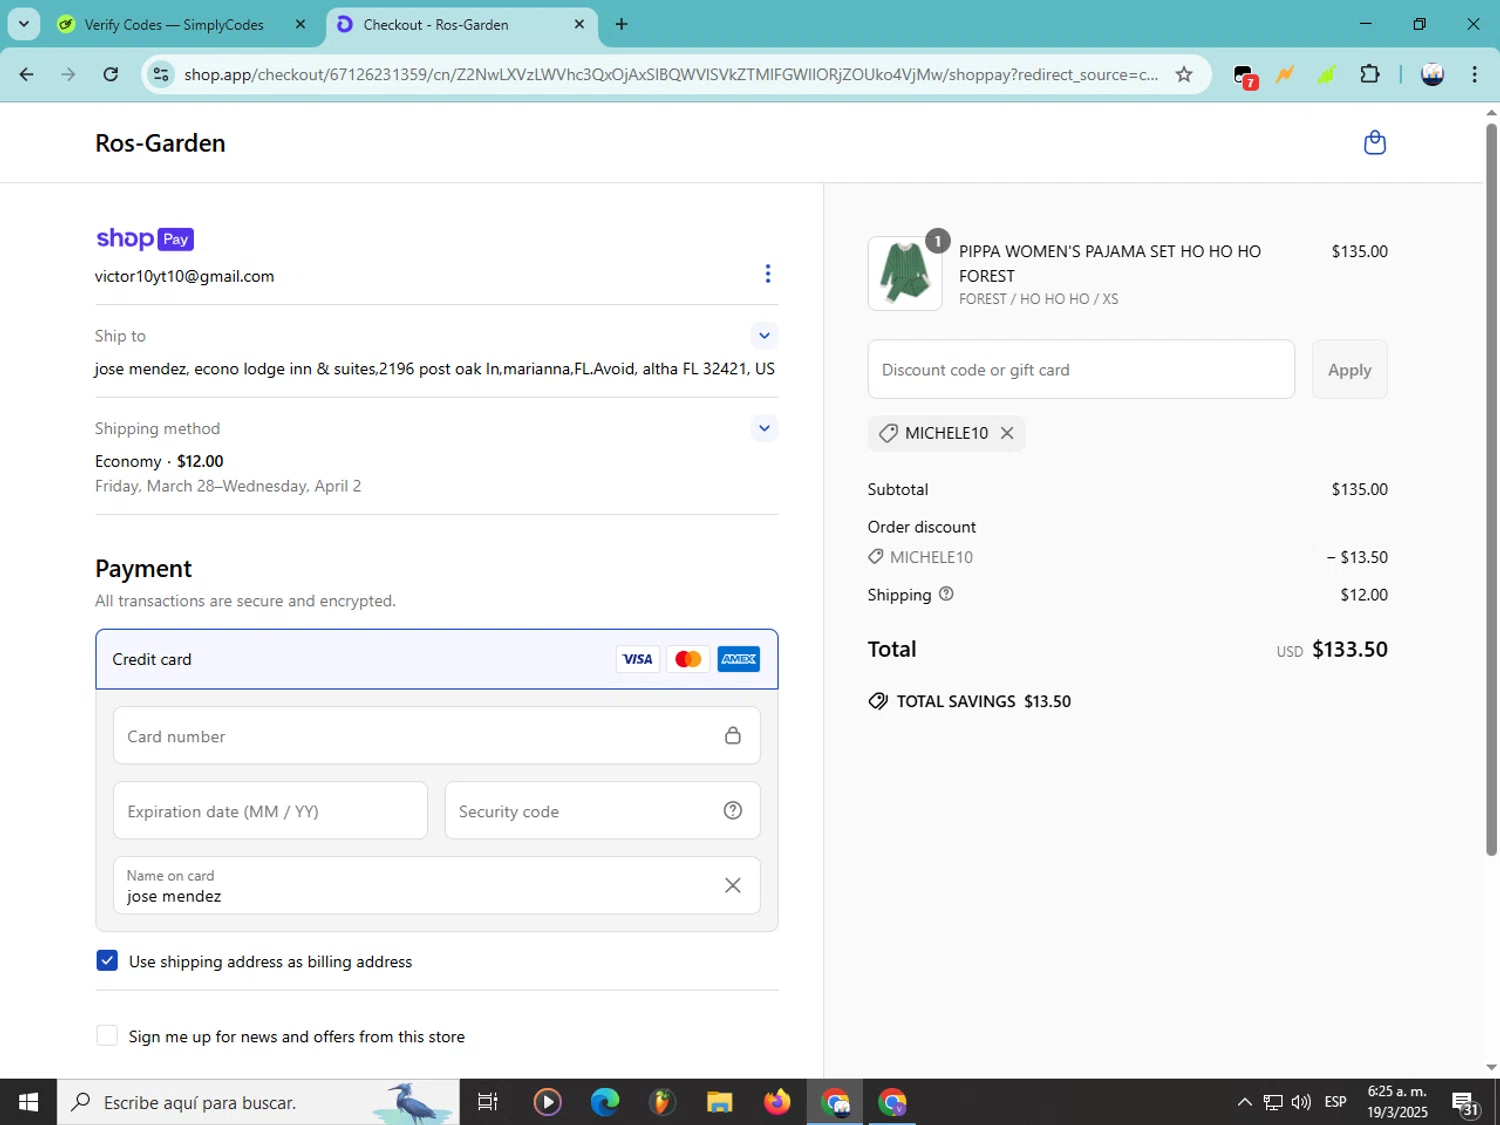
Task: Launch Firefox from the taskbar
Action: point(777,1102)
